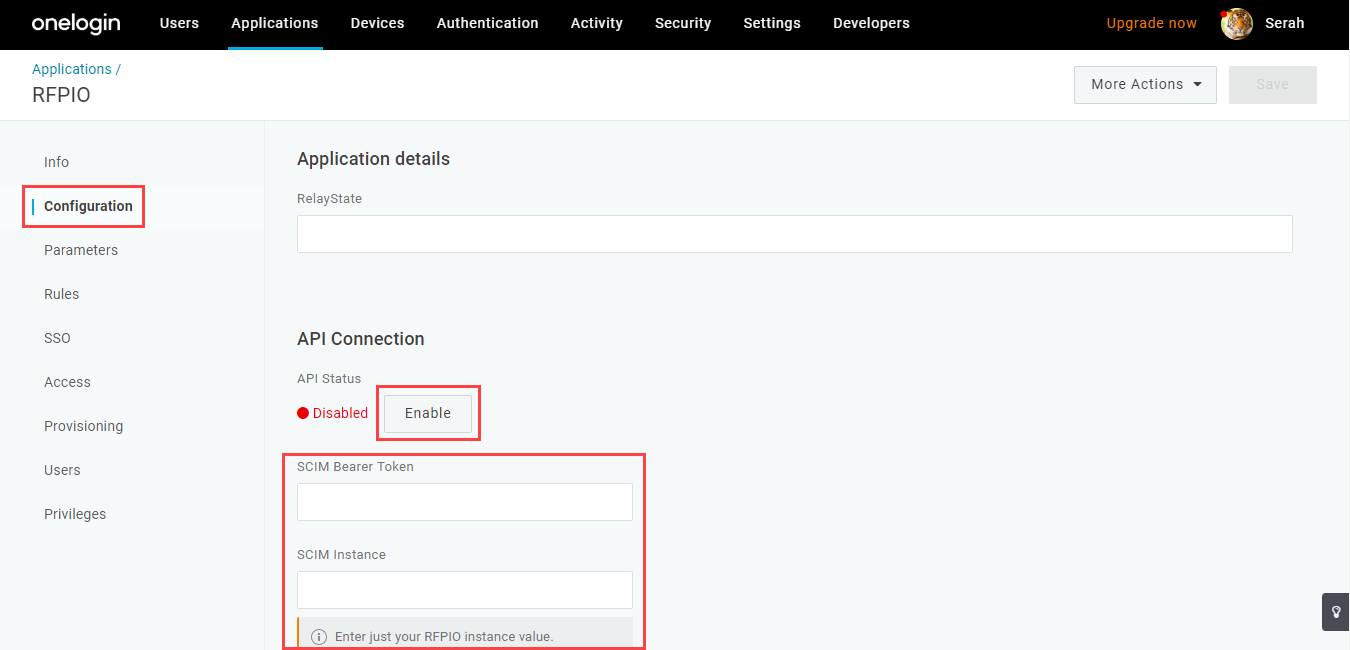Select the Users sidebar tab
The height and width of the screenshot is (650, 1350).
(62, 470)
